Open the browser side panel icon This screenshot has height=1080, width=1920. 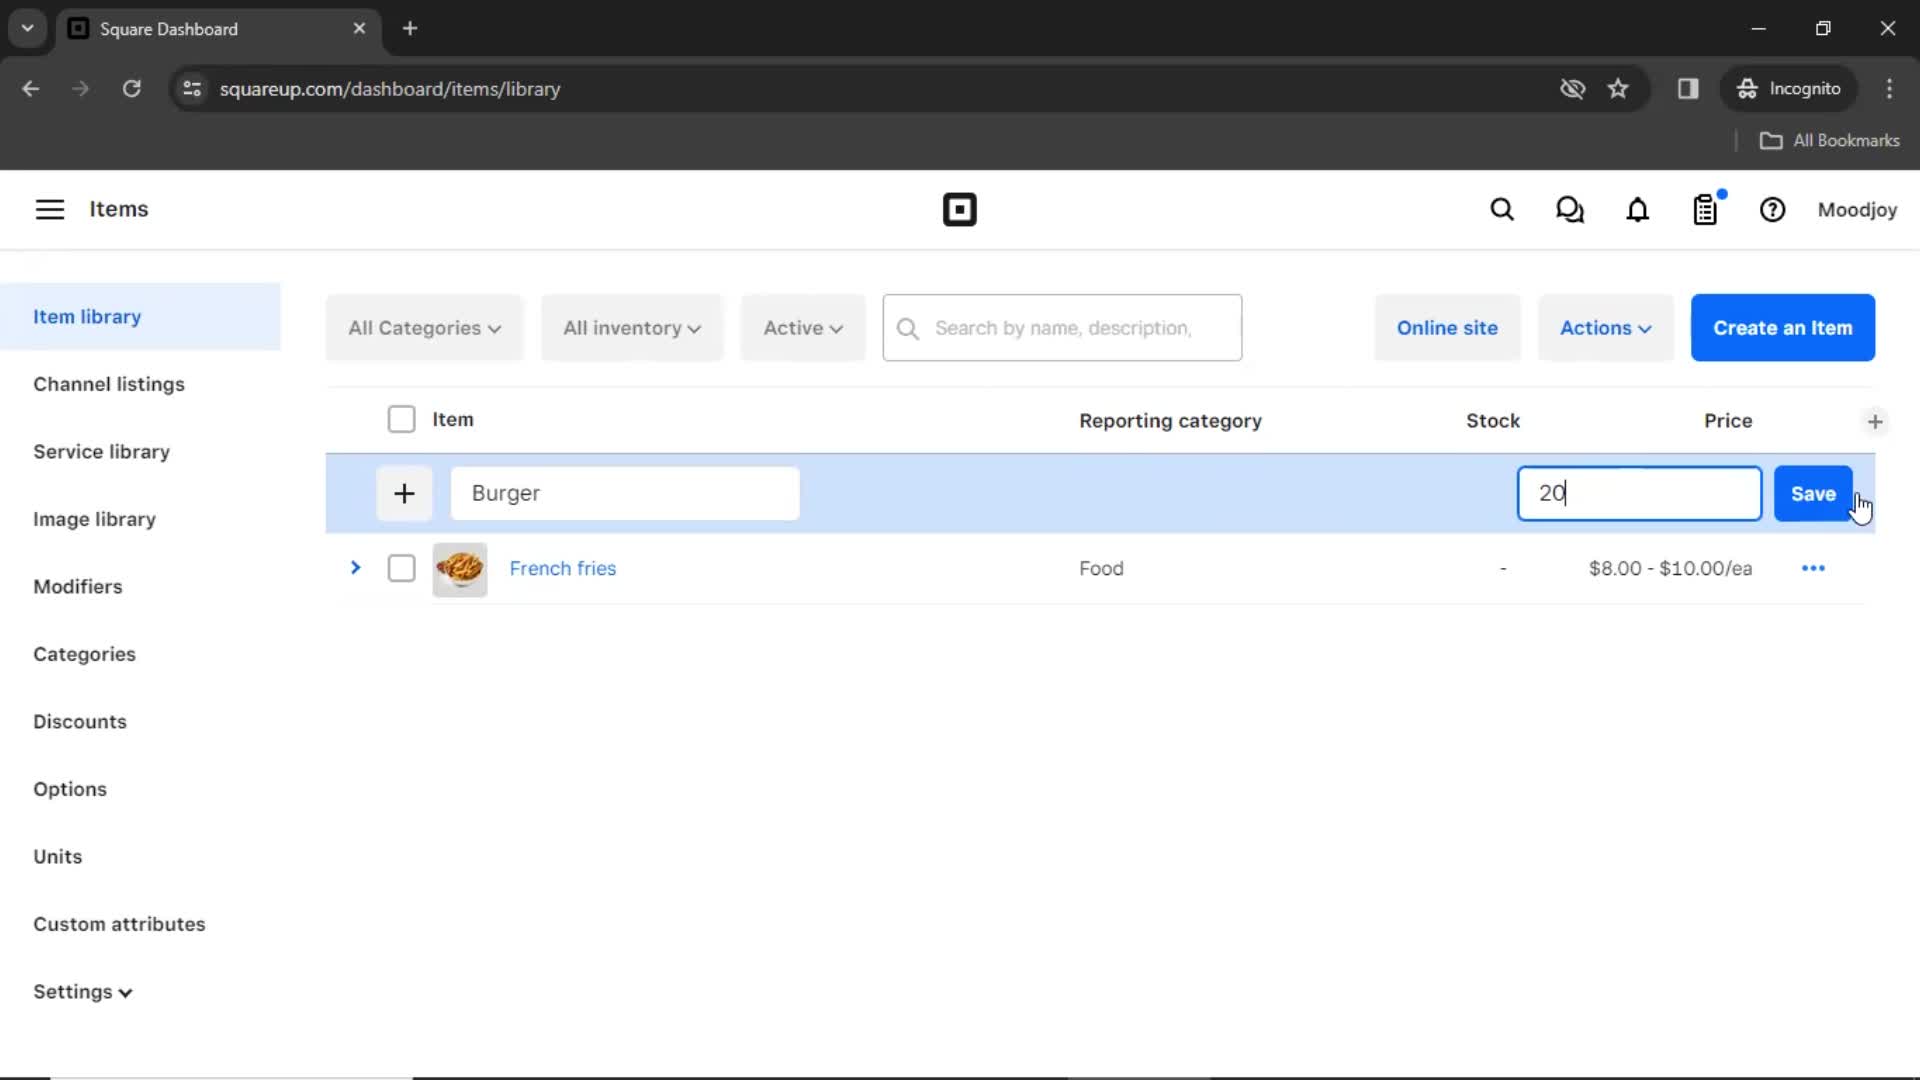click(1688, 89)
